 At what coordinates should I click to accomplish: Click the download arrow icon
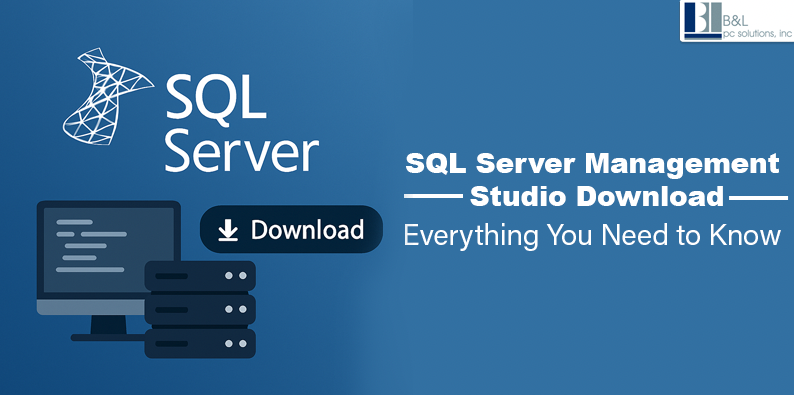pyautogui.click(x=228, y=230)
